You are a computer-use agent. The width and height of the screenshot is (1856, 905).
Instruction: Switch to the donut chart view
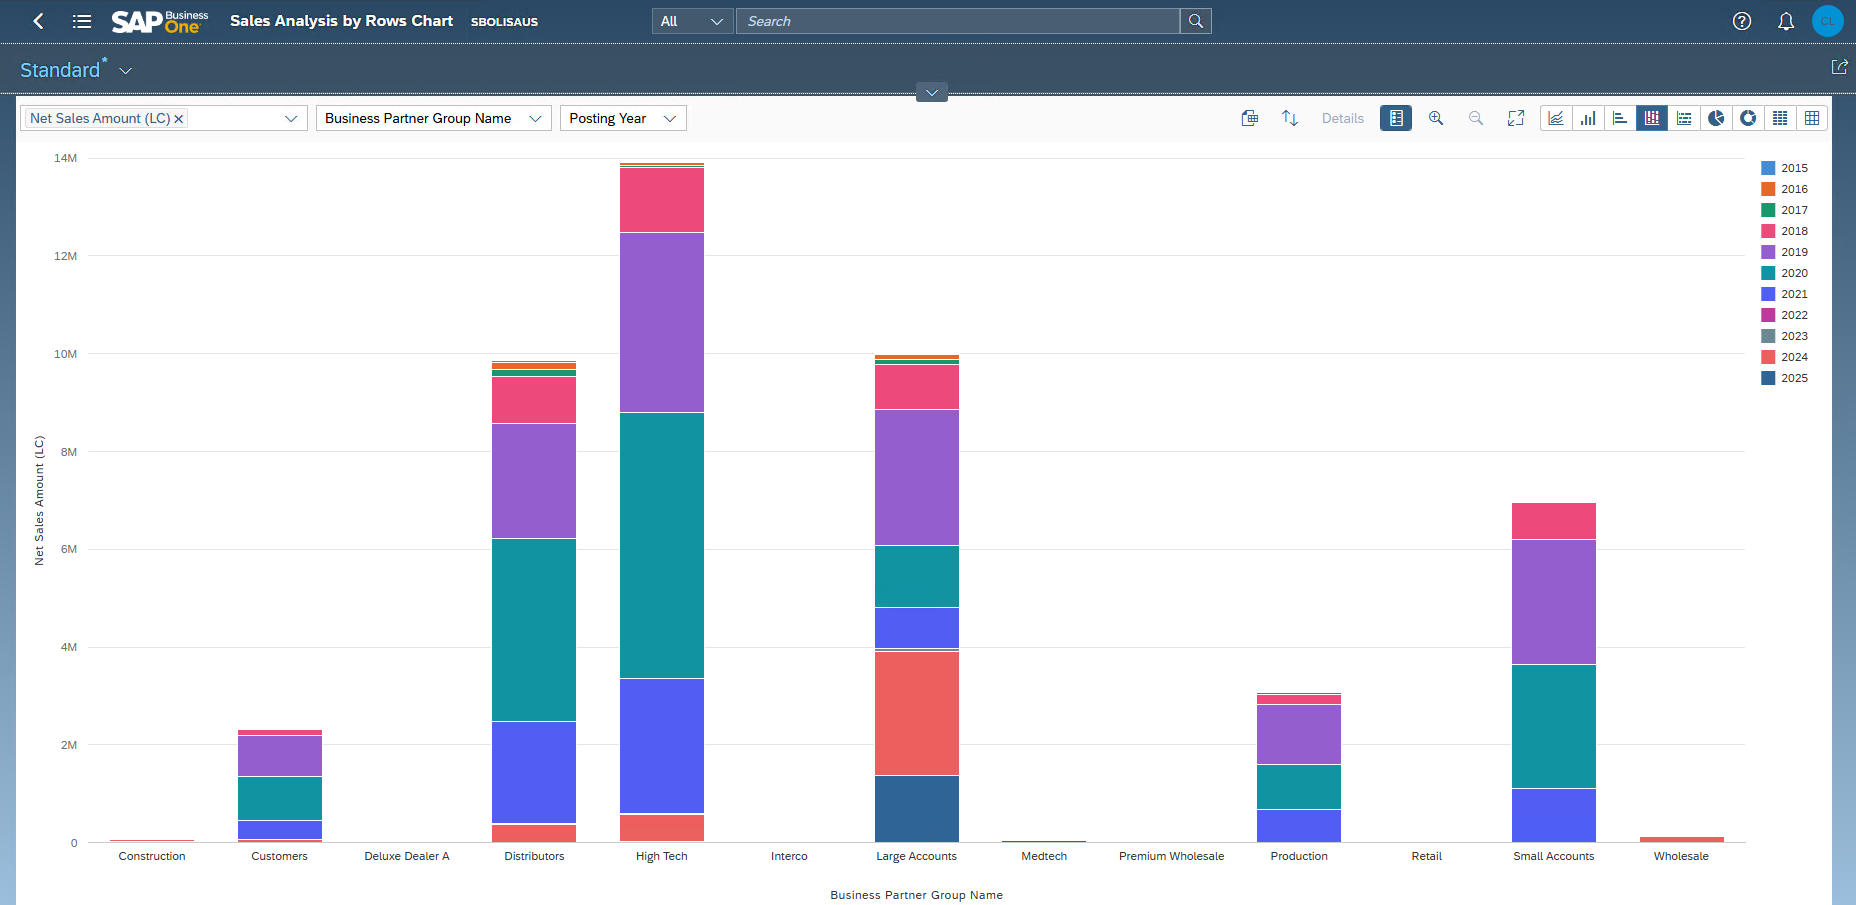[1748, 118]
